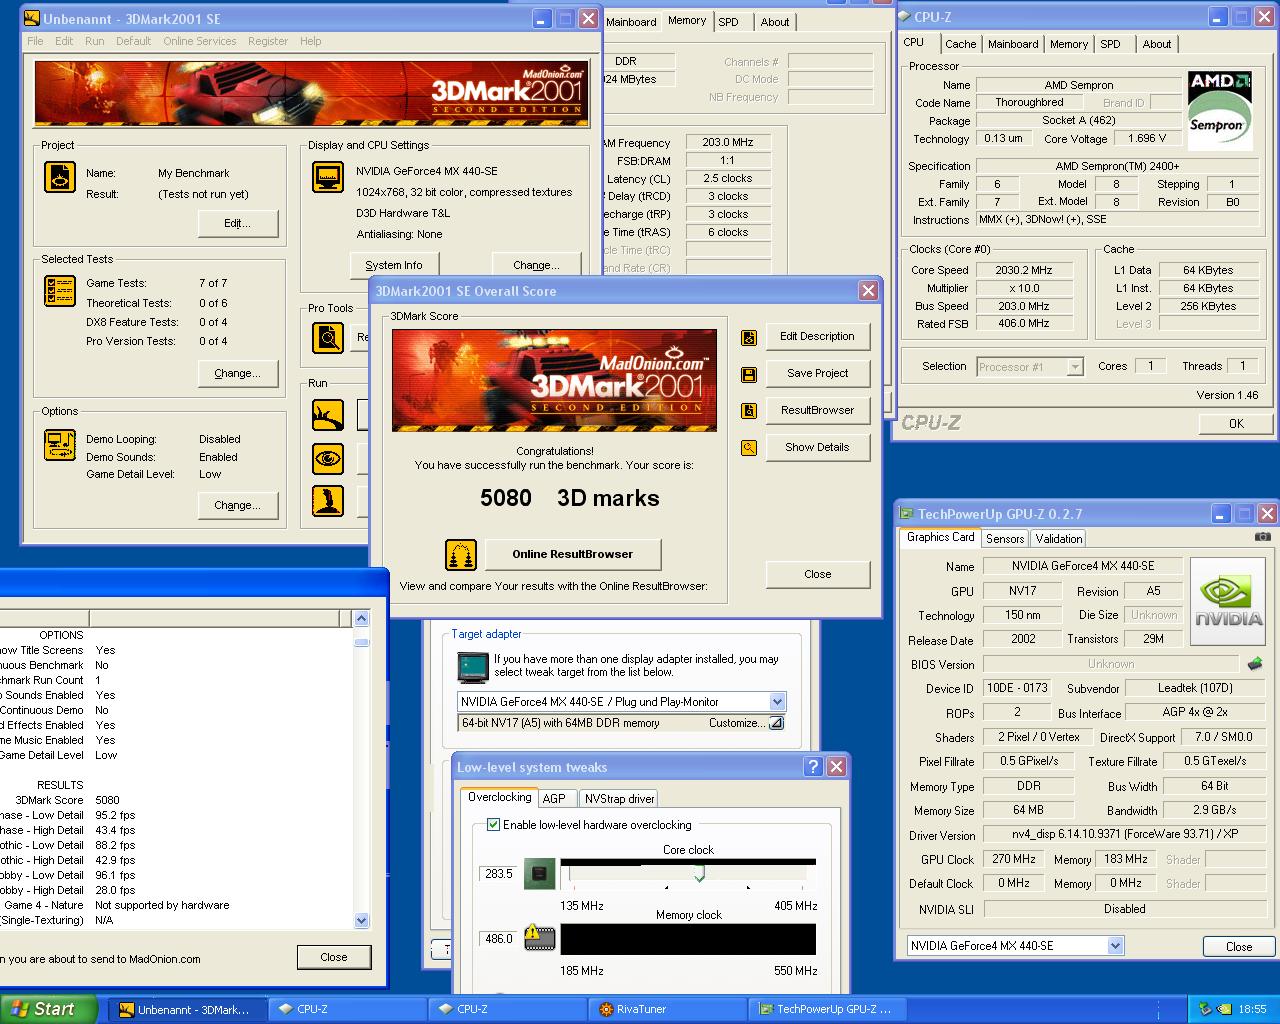Click the Online ResultBrowser button
The height and width of the screenshot is (1024, 1280).
pyautogui.click(x=573, y=554)
